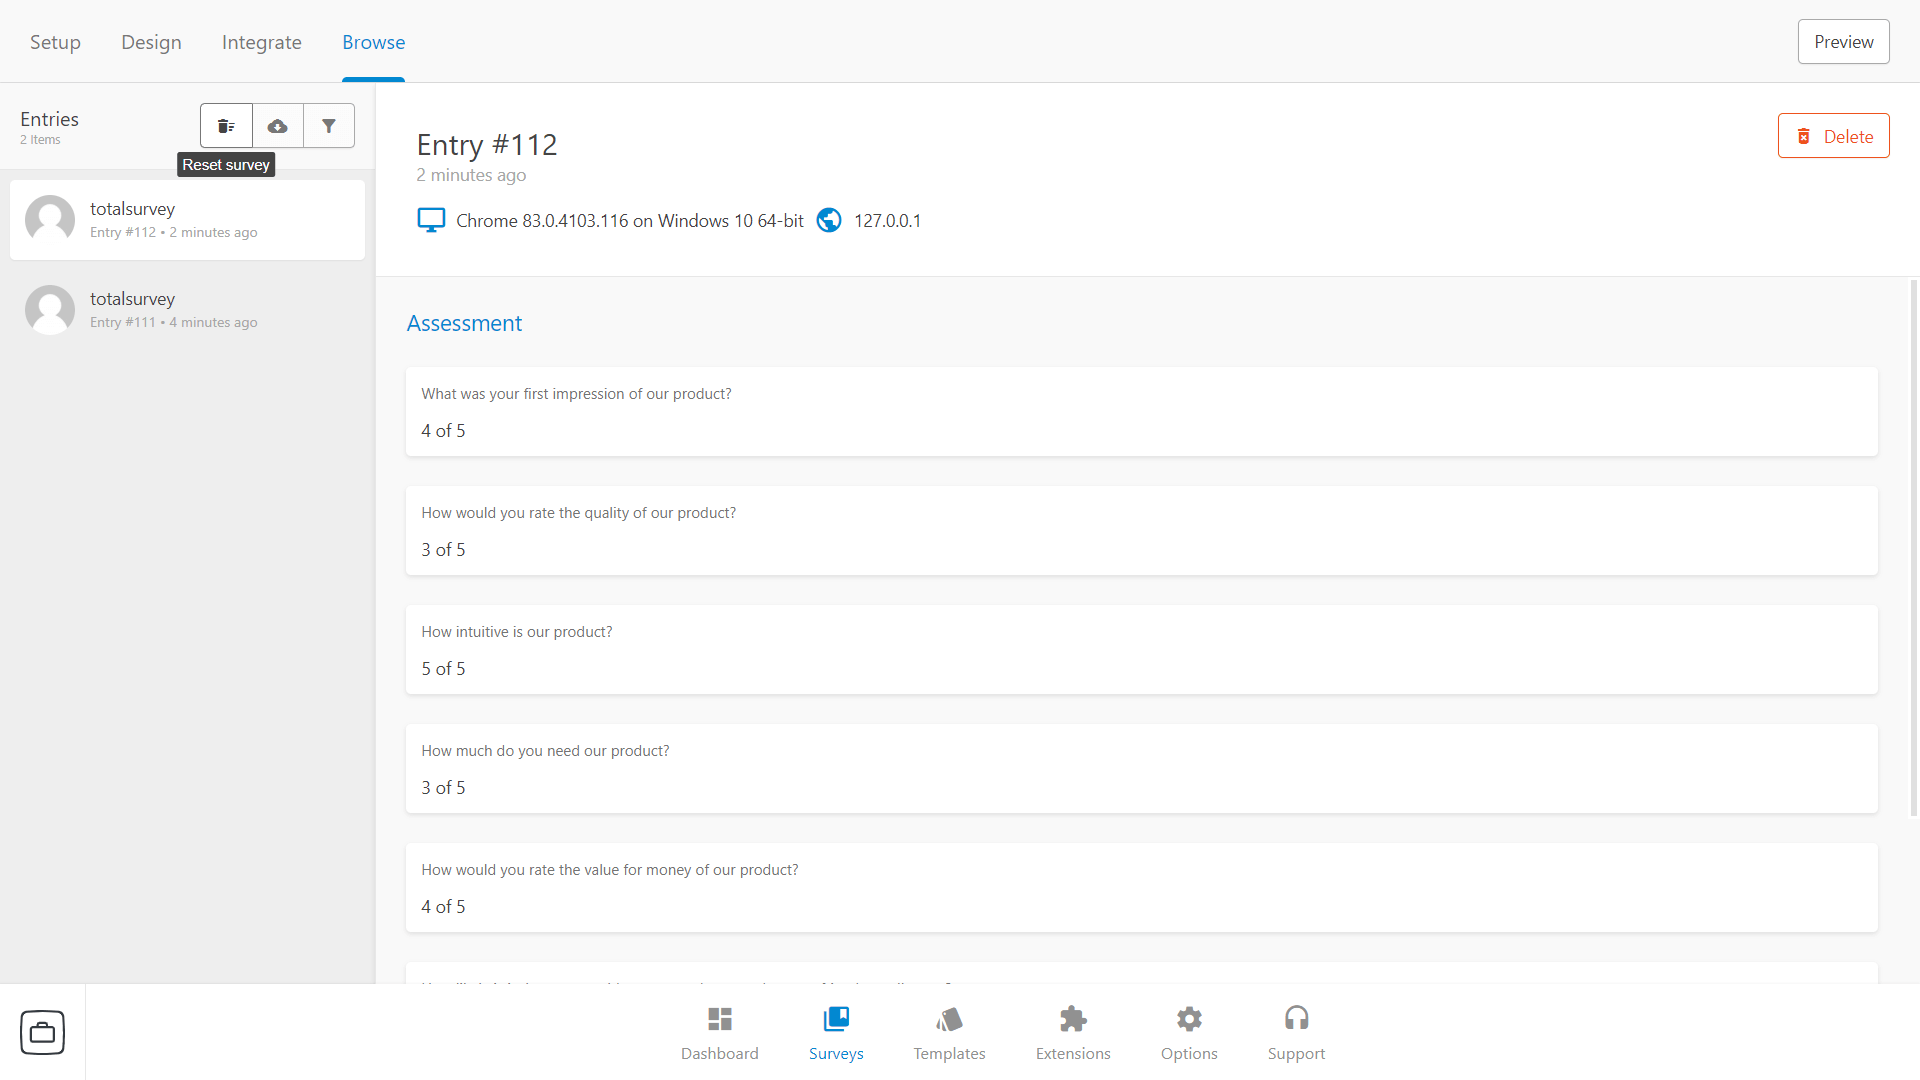Open Support section
This screenshot has width=1920, height=1080.
pos(1298,1031)
